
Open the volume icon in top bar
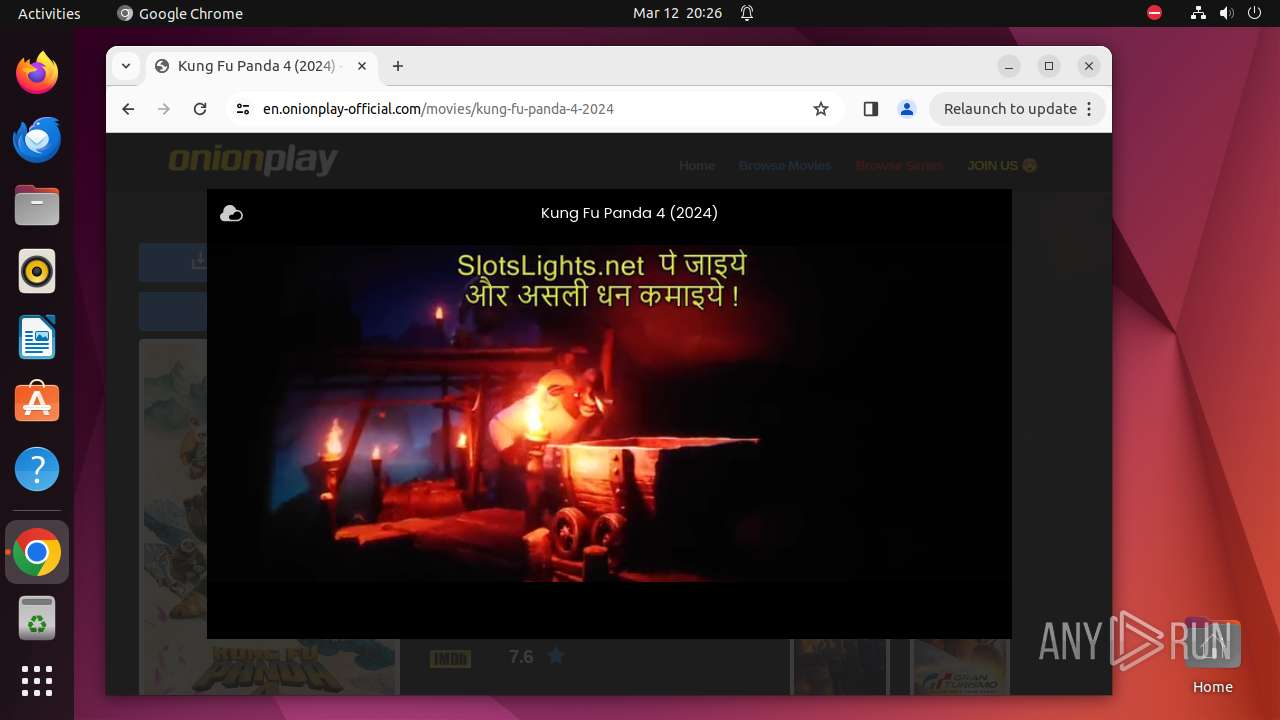click(x=1226, y=13)
